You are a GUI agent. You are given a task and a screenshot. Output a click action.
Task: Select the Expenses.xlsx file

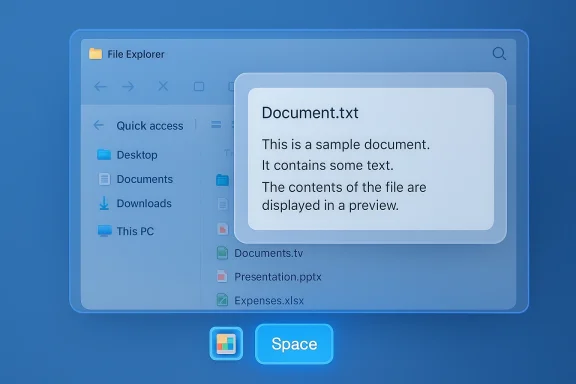pos(260,300)
